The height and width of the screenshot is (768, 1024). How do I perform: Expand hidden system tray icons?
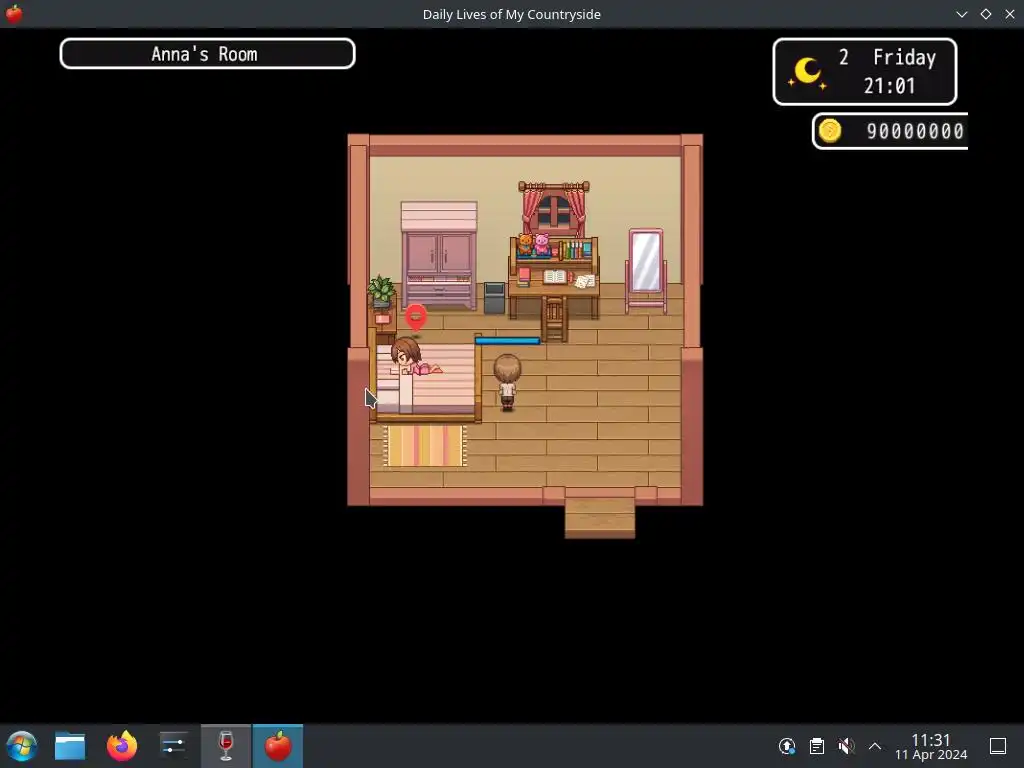[875, 746]
